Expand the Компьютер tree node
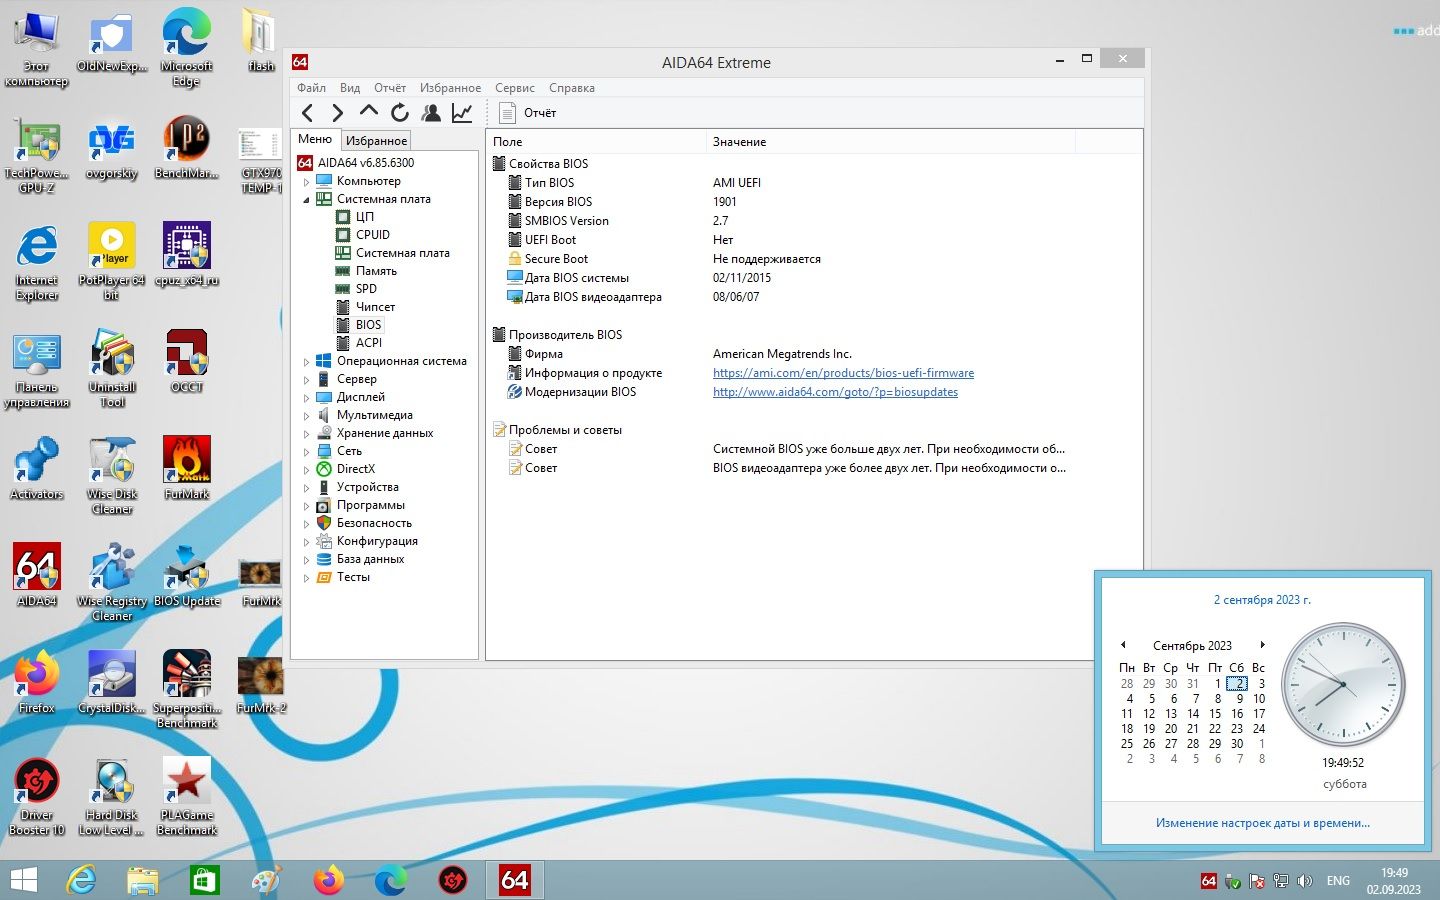The image size is (1440, 900). tap(307, 182)
